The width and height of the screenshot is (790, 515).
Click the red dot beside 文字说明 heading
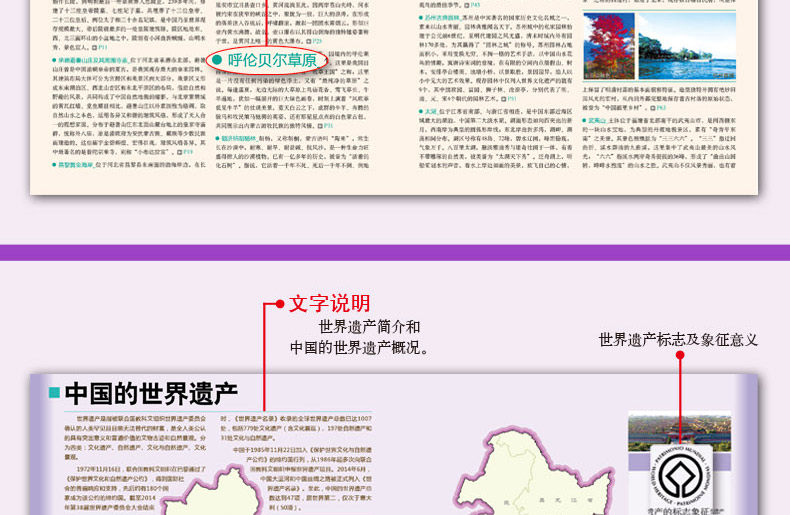(280, 303)
